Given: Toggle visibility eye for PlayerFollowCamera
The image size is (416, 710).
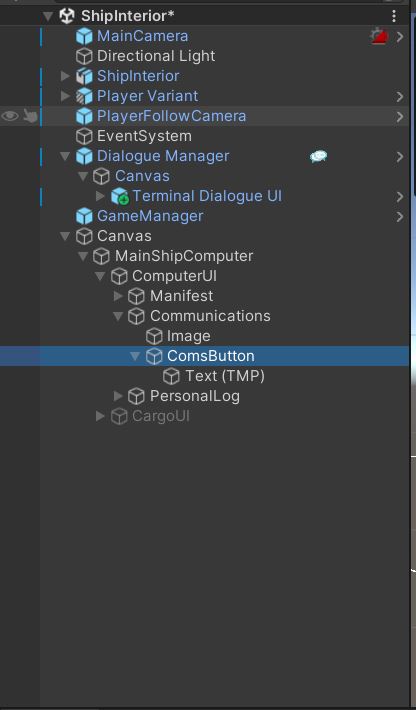Looking at the screenshot, I should 10,116.
